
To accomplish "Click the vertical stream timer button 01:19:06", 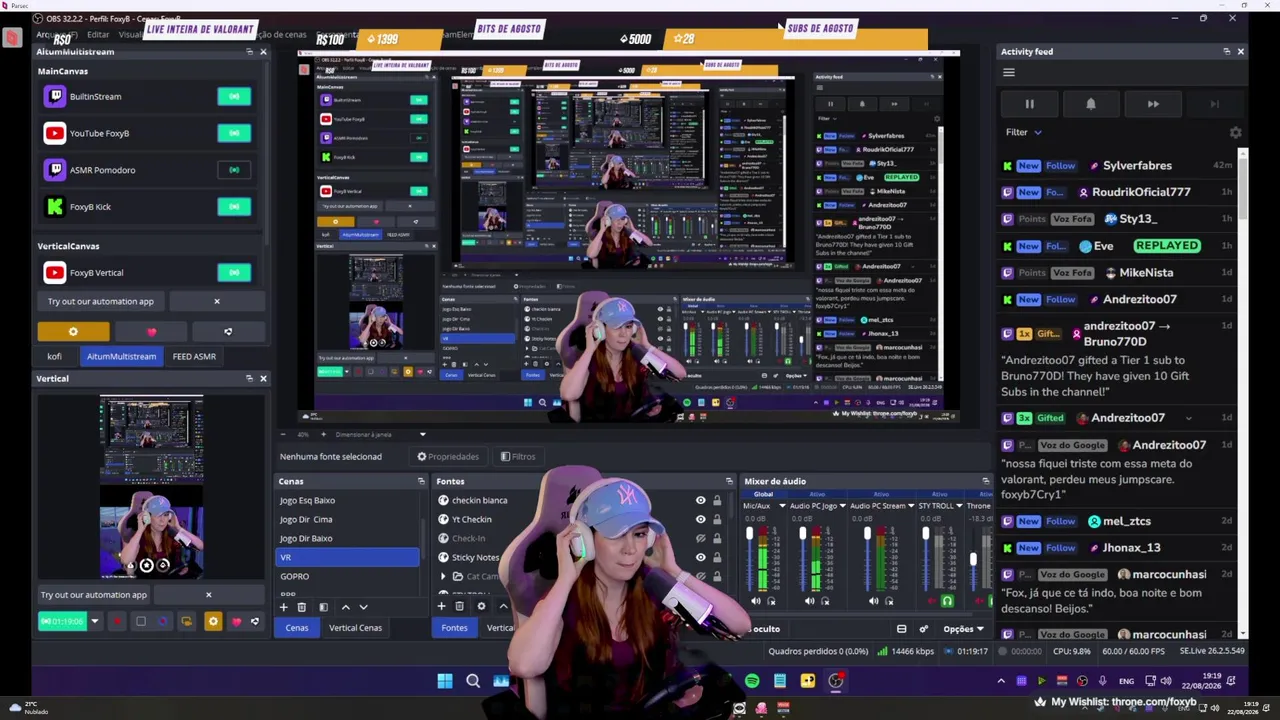I will pos(62,622).
